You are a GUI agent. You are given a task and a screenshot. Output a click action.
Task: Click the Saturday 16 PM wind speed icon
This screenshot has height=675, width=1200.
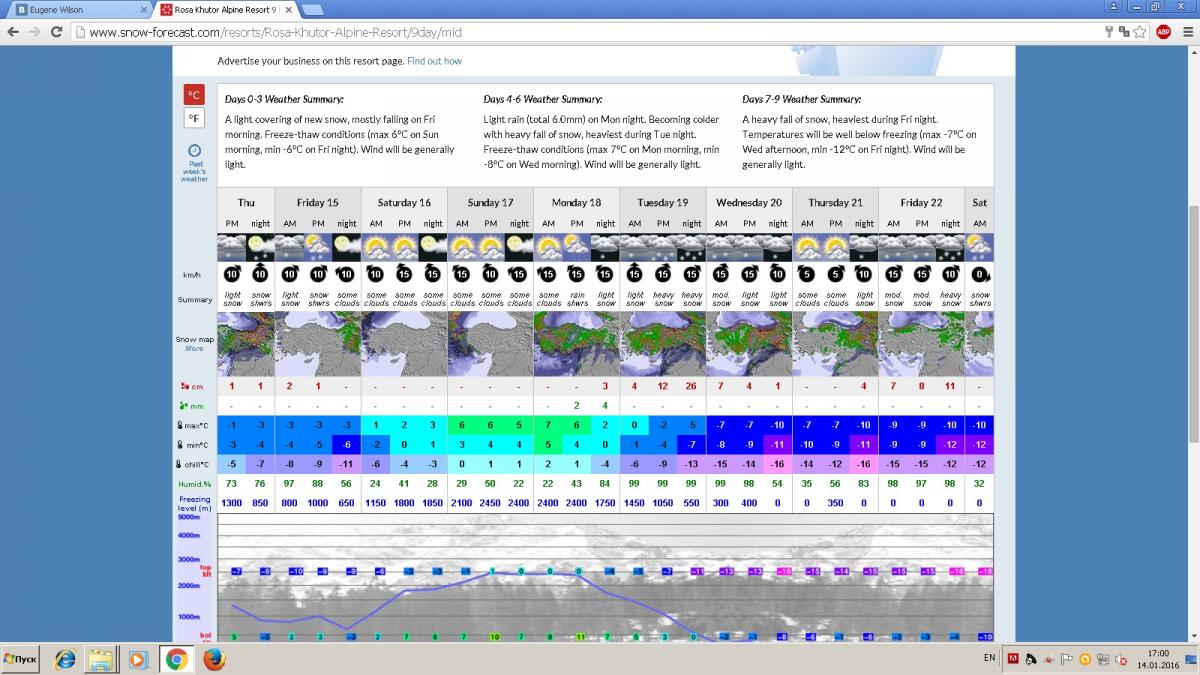coord(404,274)
